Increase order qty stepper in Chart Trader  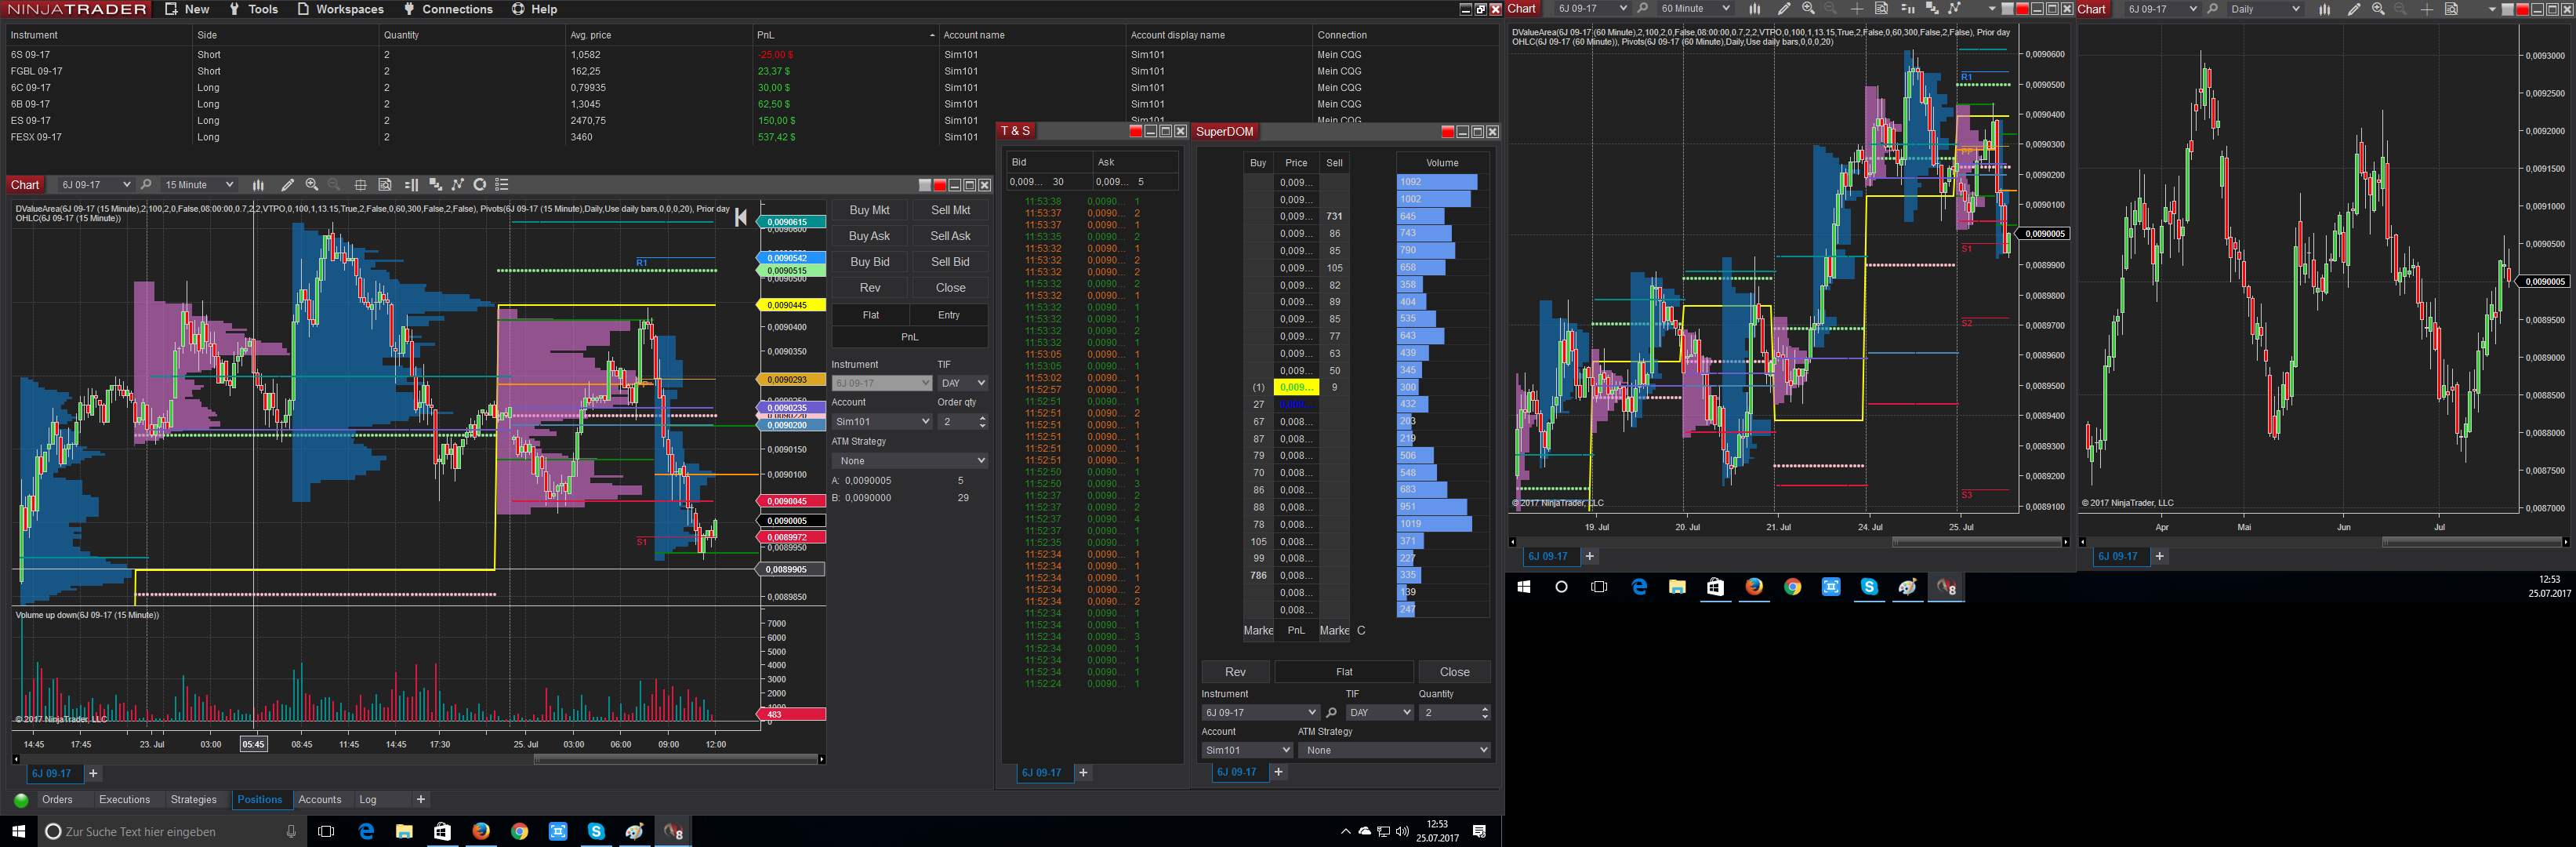982,418
